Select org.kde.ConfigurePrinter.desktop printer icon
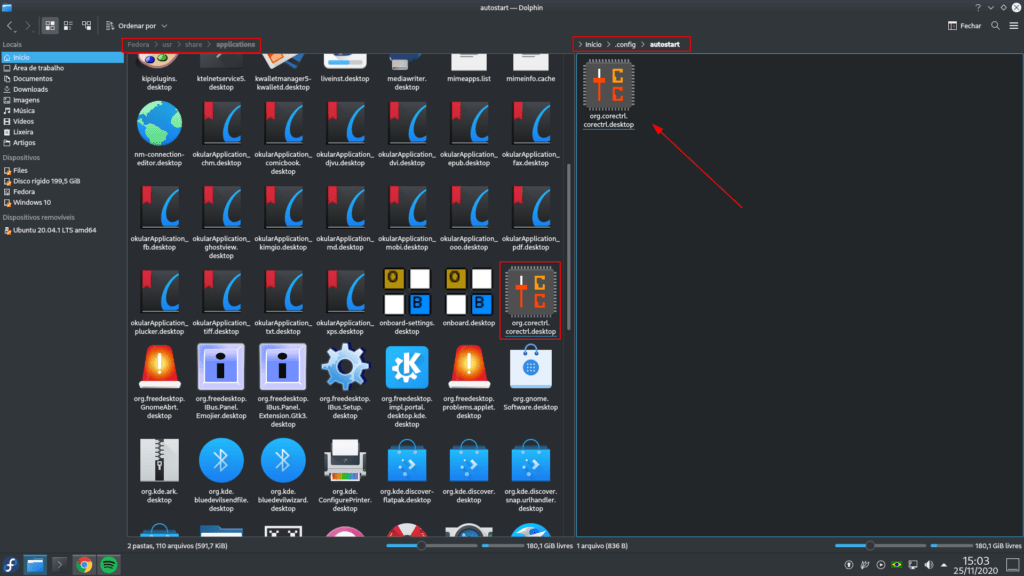1024x576 pixels. [347, 461]
